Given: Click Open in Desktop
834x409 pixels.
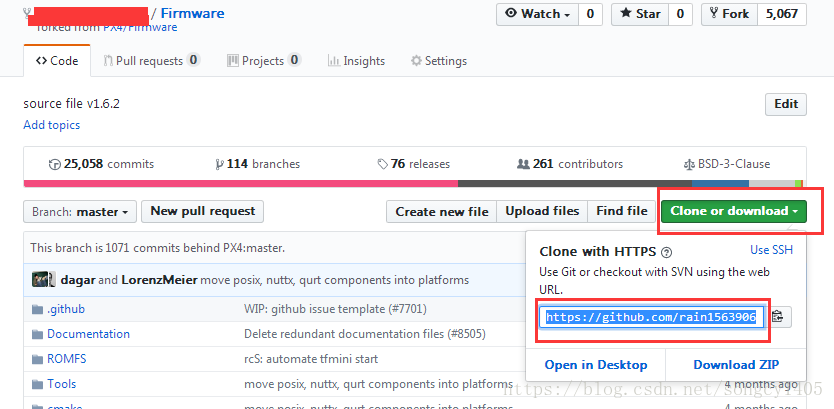Looking at the screenshot, I should [596, 365].
